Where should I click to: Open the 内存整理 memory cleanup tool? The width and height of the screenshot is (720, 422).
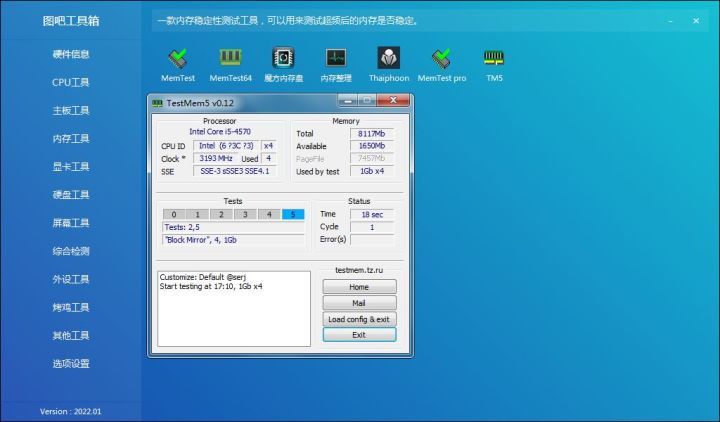click(335, 61)
